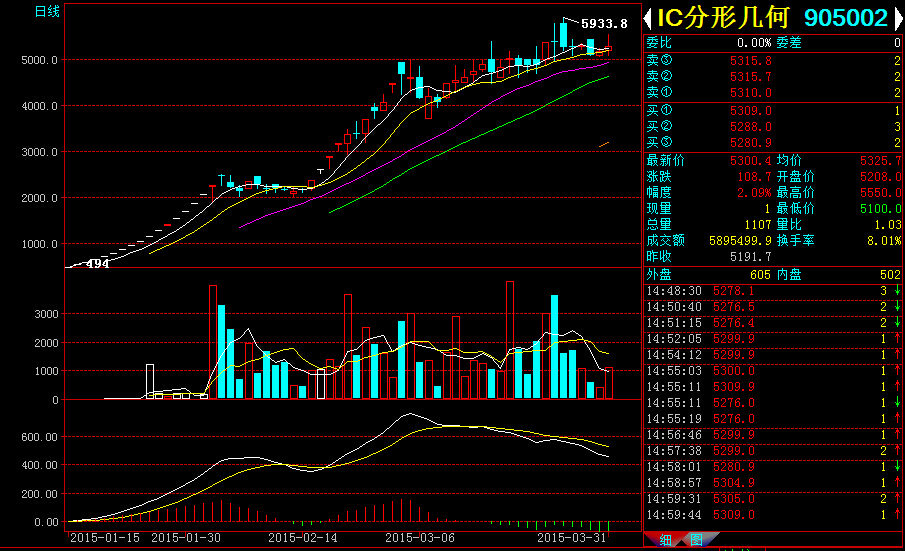905x551 pixels.
Task: Click the 3000 volume axis label
Action: (46, 314)
